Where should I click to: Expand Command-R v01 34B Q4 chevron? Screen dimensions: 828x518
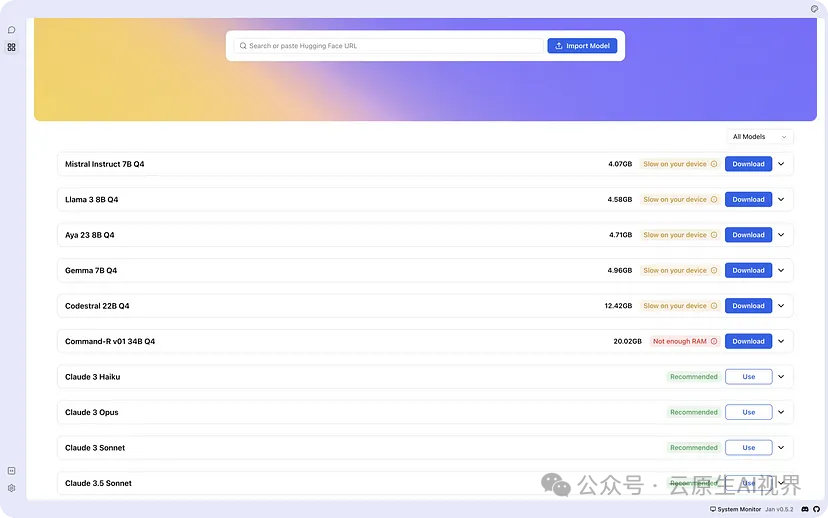click(781, 341)
